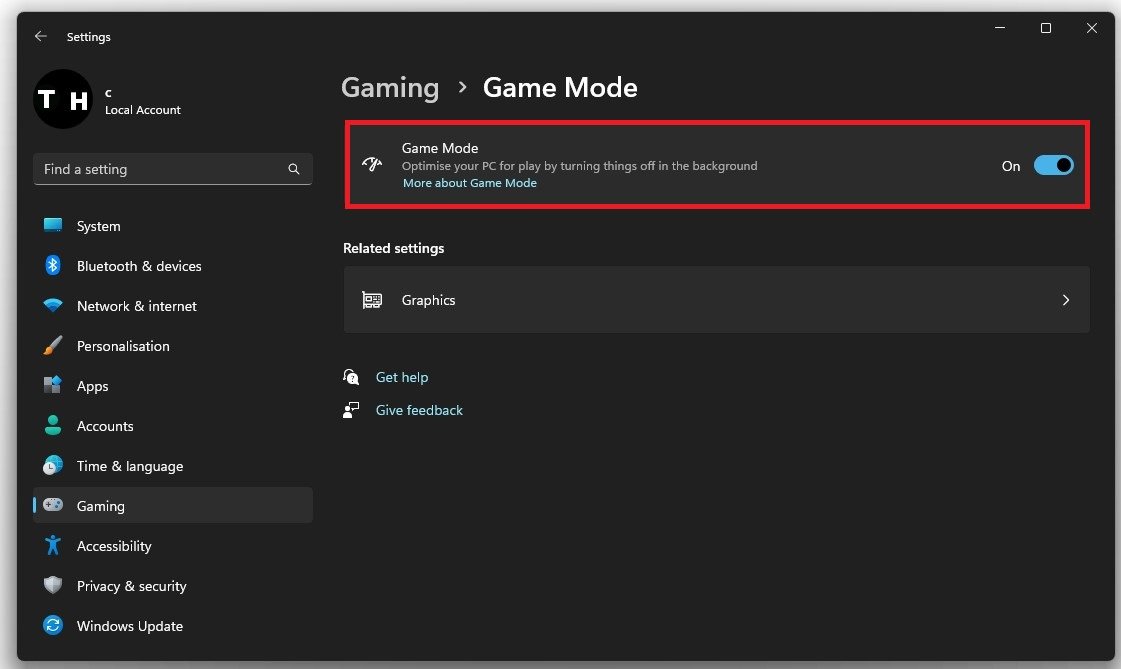This screenshot has height=669, width=1121.
Task: Click the Personalisation paintbrush icon
Action: tap(53, 346)
